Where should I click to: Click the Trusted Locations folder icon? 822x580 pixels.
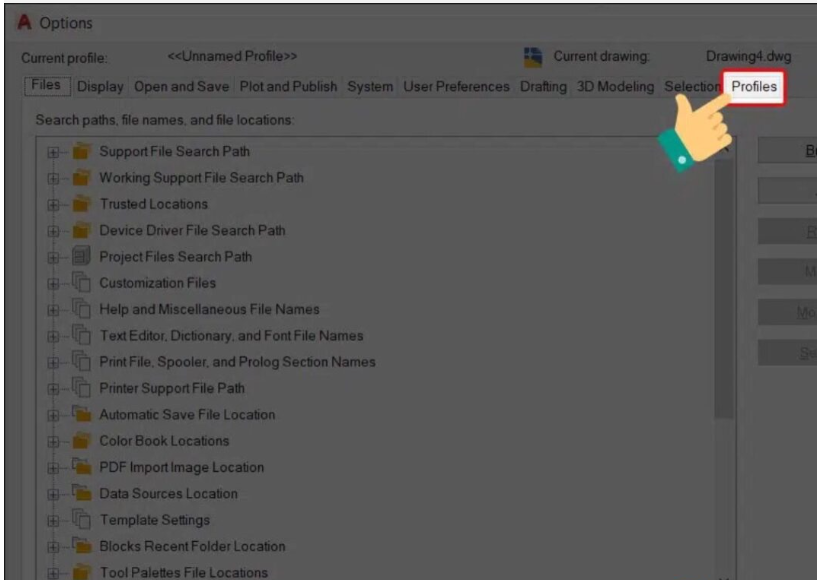coord(81,204)
